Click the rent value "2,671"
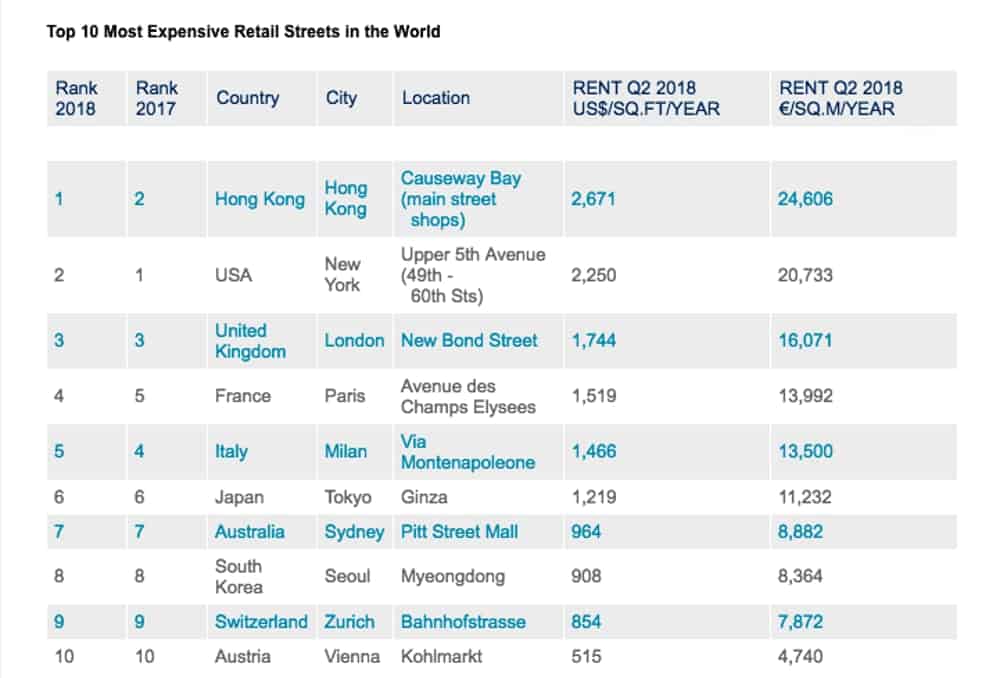The height and width of the screenshot is (678, 1000). (x=593, y=199)
